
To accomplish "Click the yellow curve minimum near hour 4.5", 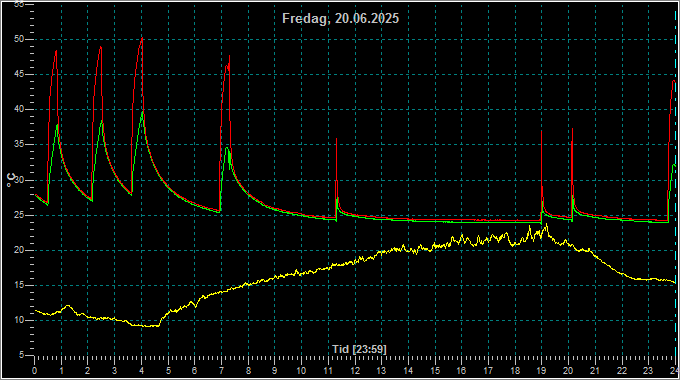I will click(150, 326).
